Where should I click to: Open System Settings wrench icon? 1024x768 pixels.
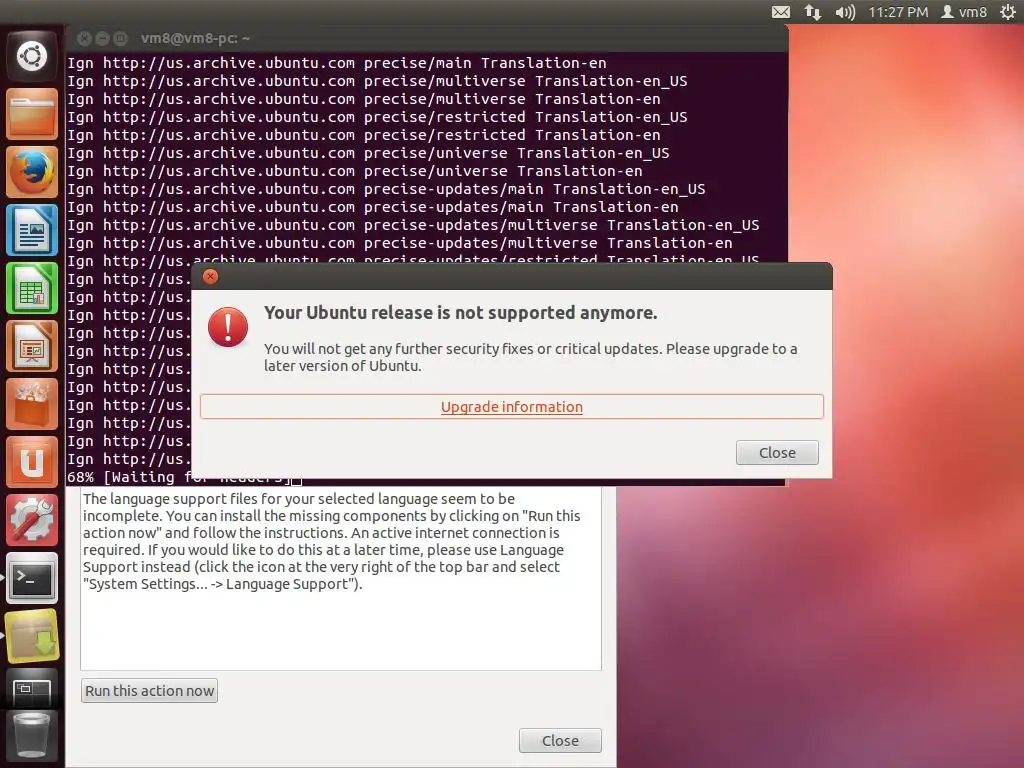point(32,520)
